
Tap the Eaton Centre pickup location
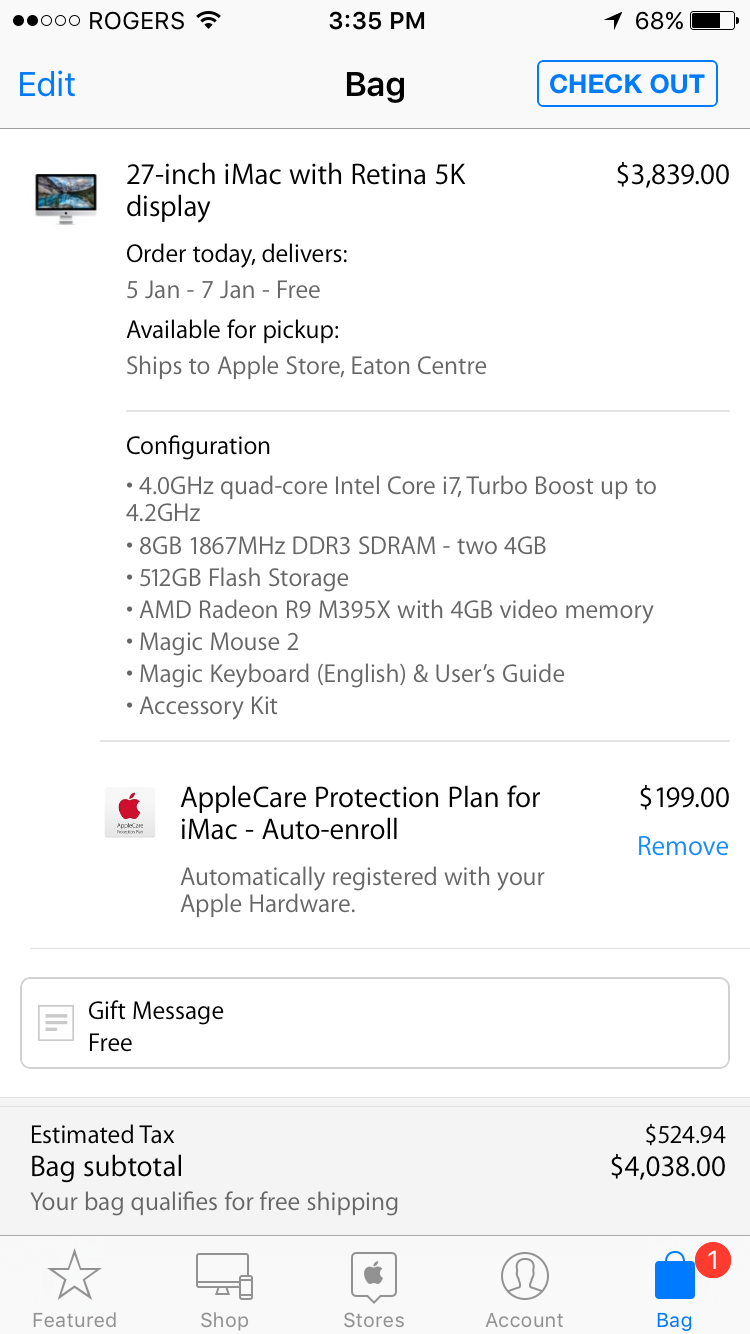[x=306, y=366]
